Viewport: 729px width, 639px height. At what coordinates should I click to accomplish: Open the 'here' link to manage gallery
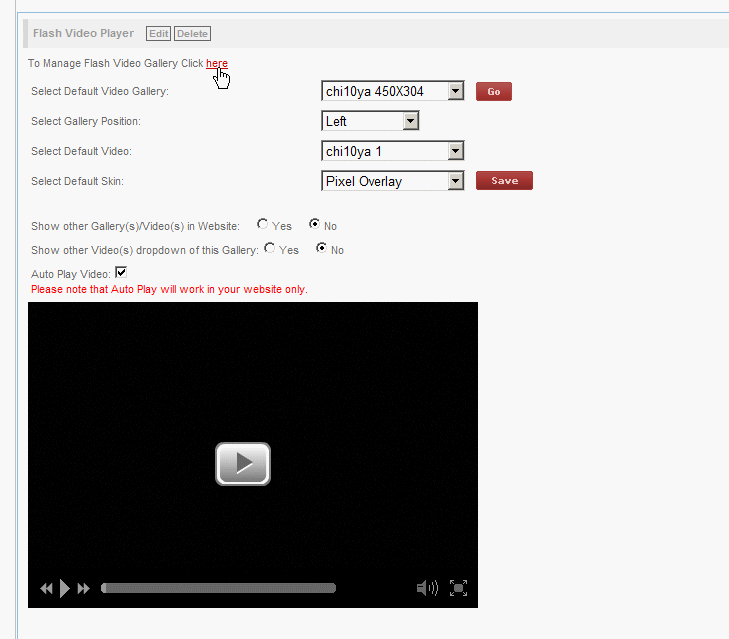(217, 63)
